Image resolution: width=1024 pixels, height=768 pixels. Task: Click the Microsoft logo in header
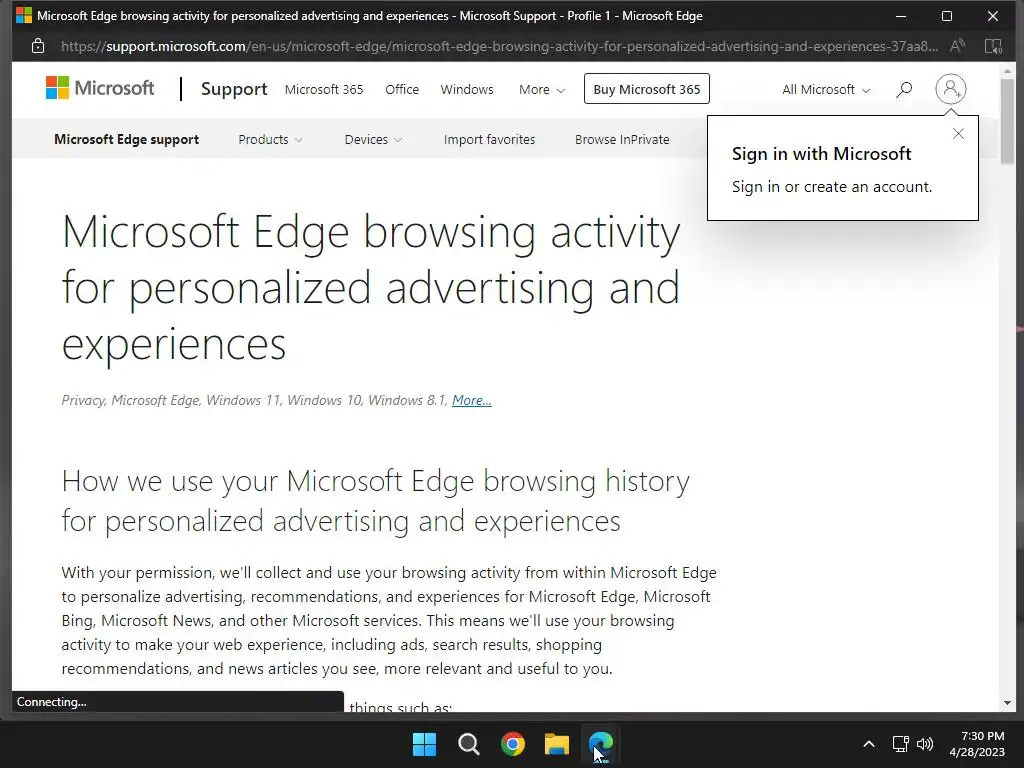click(x=100, y=88)
